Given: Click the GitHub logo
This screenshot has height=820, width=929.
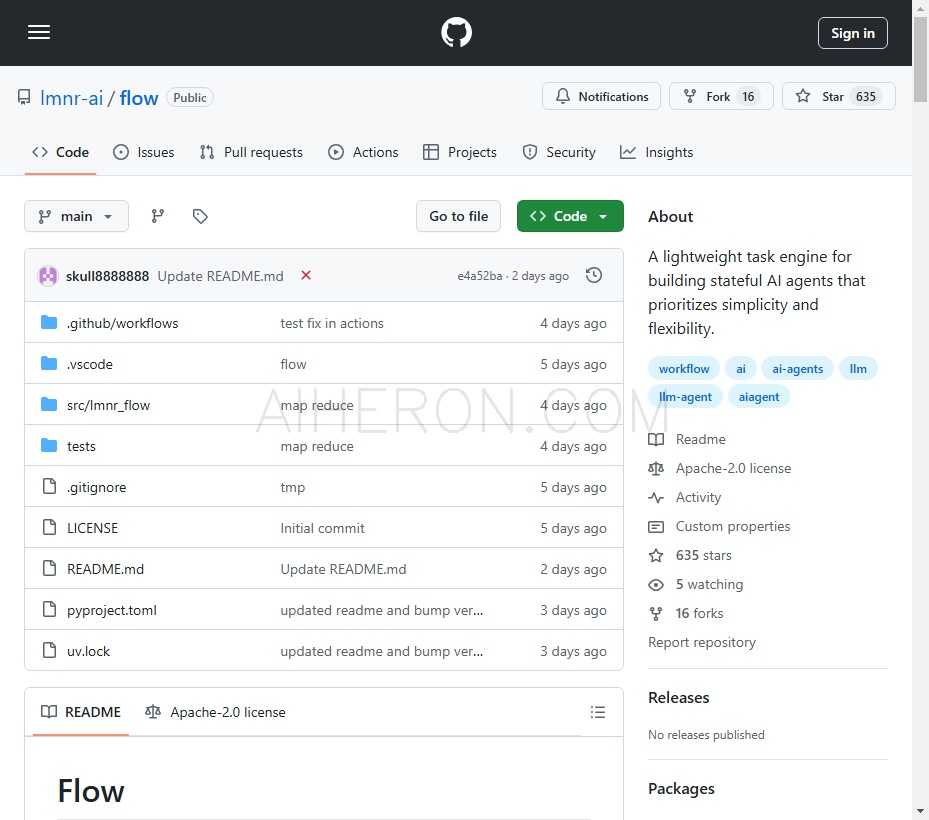Looking at the screenshot, I should click(x=456, y=33).
